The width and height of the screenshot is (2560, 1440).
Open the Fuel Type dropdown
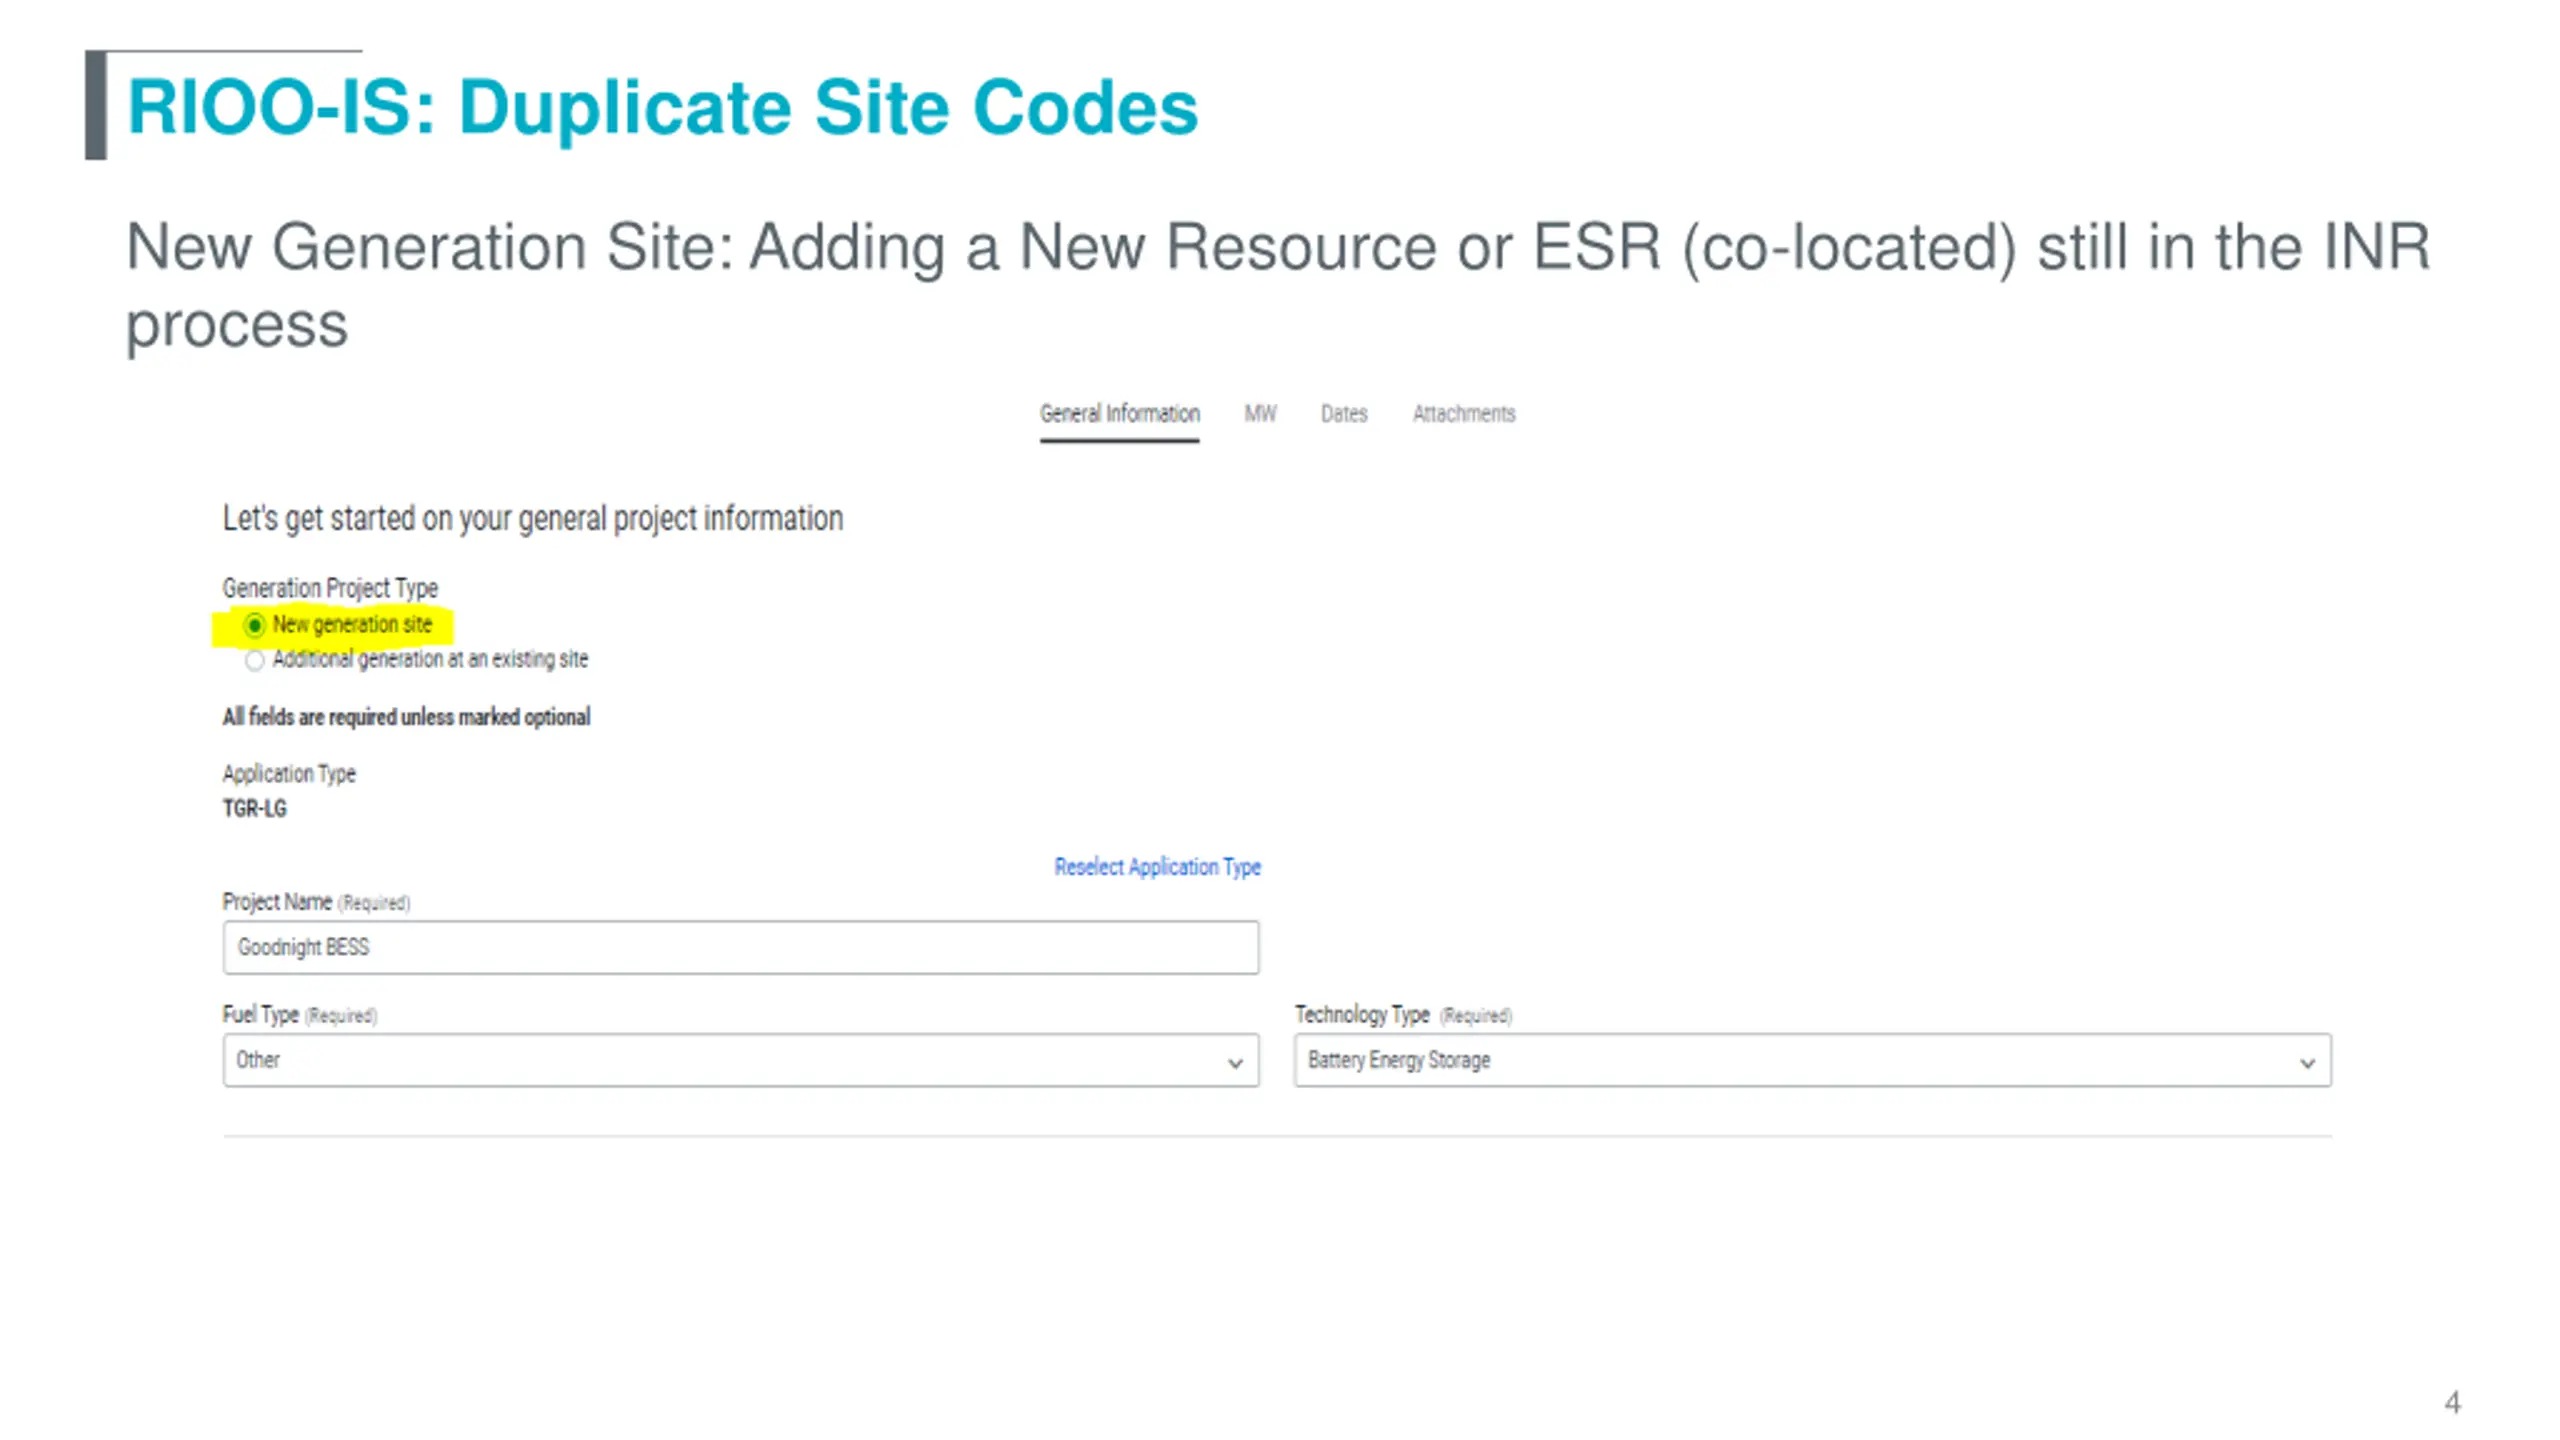[x=741, y=1060]
